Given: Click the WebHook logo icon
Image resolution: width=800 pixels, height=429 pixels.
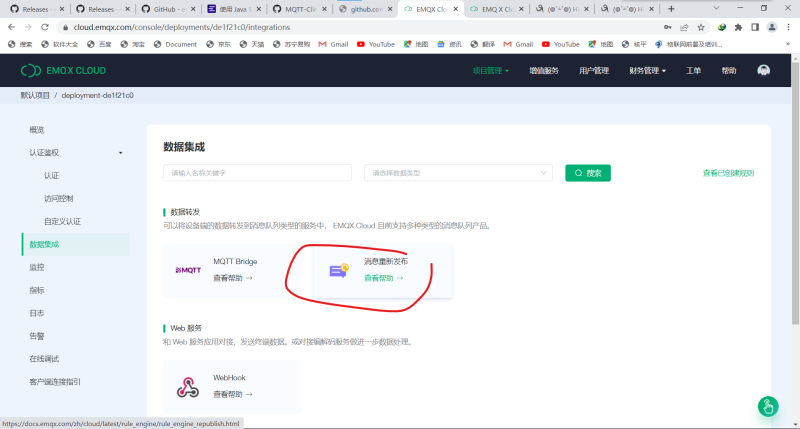Looking at the screenshot, I should click(188, 387).
